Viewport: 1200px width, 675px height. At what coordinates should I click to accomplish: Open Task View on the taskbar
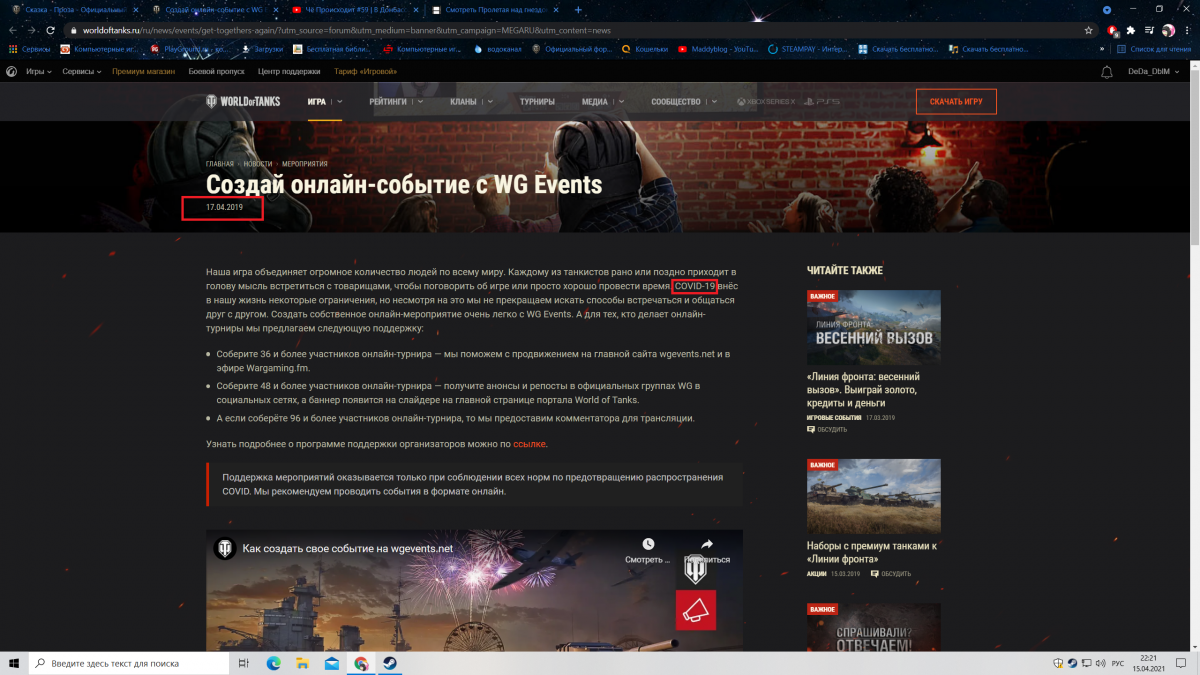point(244,663)
